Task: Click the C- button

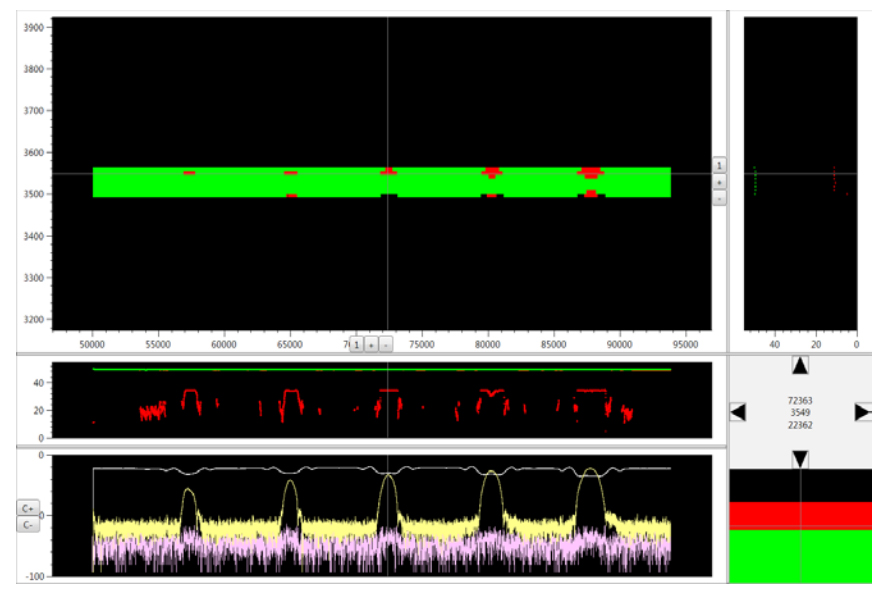Action: [28, 524]
